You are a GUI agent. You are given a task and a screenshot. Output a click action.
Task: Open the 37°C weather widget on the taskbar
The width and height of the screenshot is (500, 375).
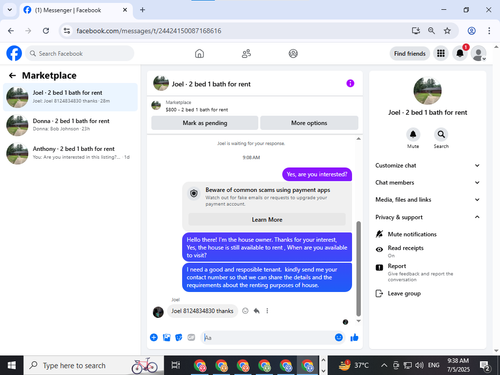click(x=353, y=365)
